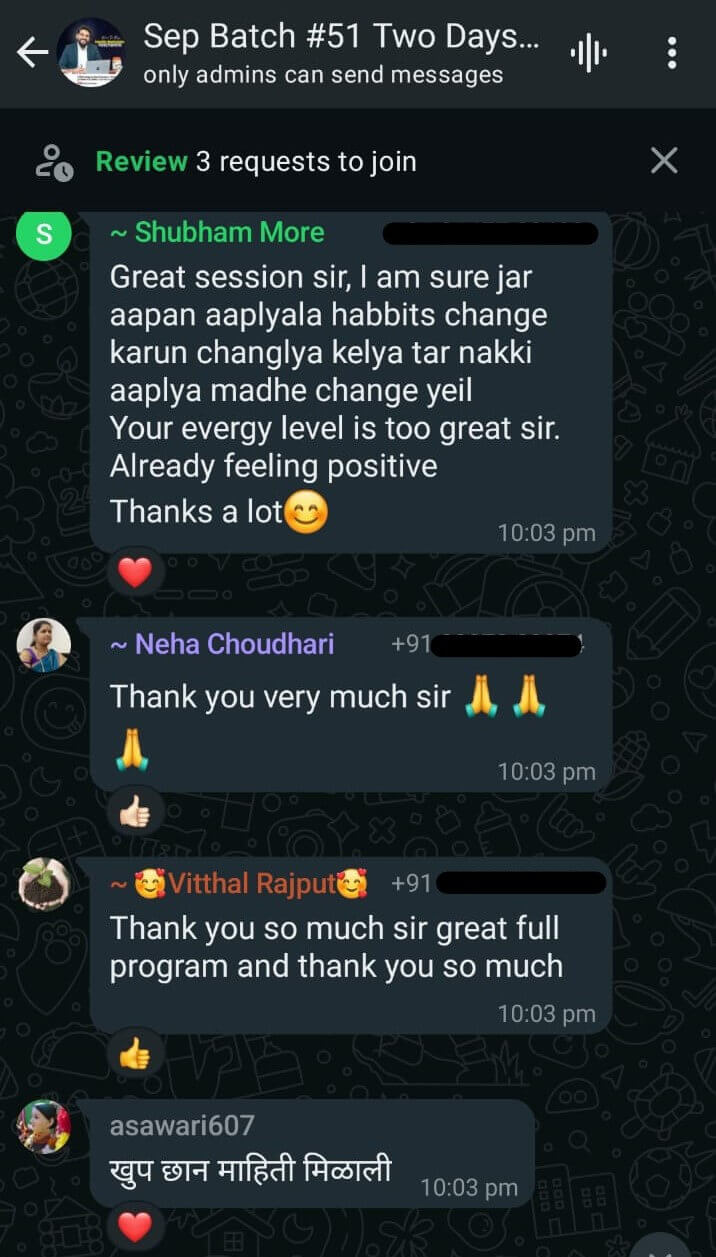716x1257 pixels.
Task: Tap Shubham More's green S avatar
Action: pos(44,234)
